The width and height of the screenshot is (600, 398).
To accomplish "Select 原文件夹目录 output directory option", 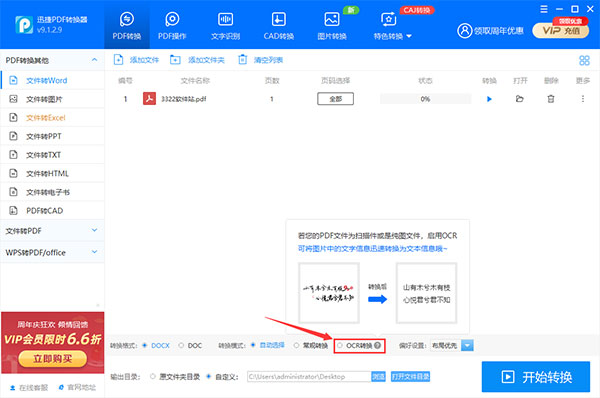I will tap(153, 377).
